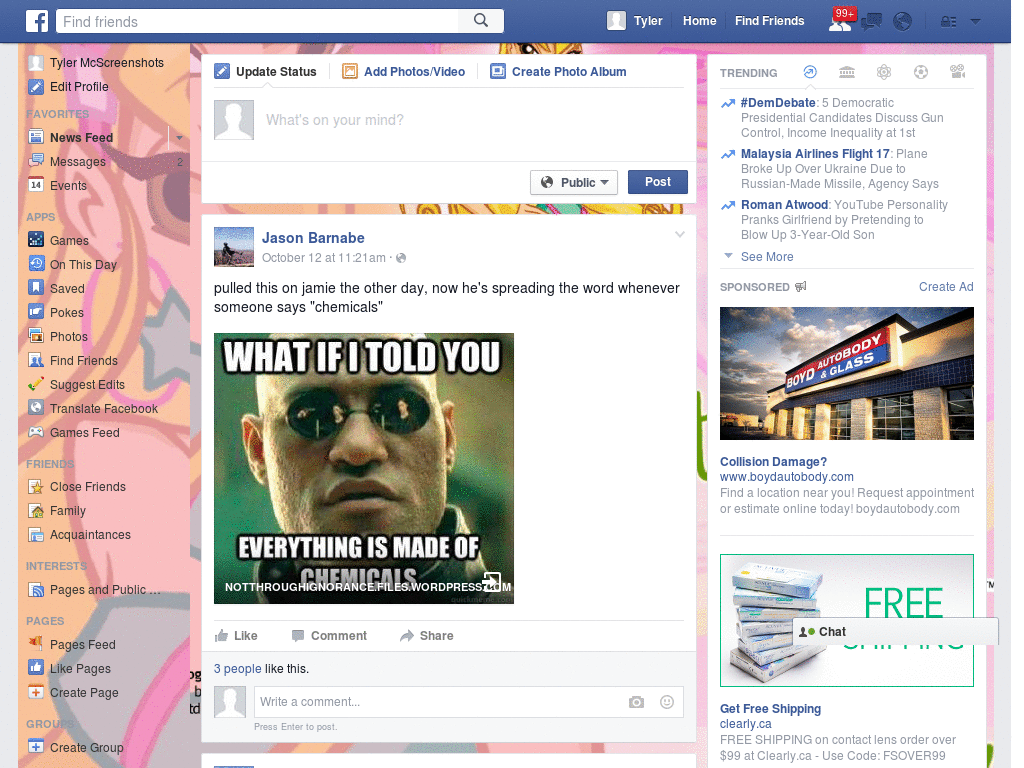
Task: Open Acquaintances list in sidebar
Action: pyautogui.click(x=80, y=535)
